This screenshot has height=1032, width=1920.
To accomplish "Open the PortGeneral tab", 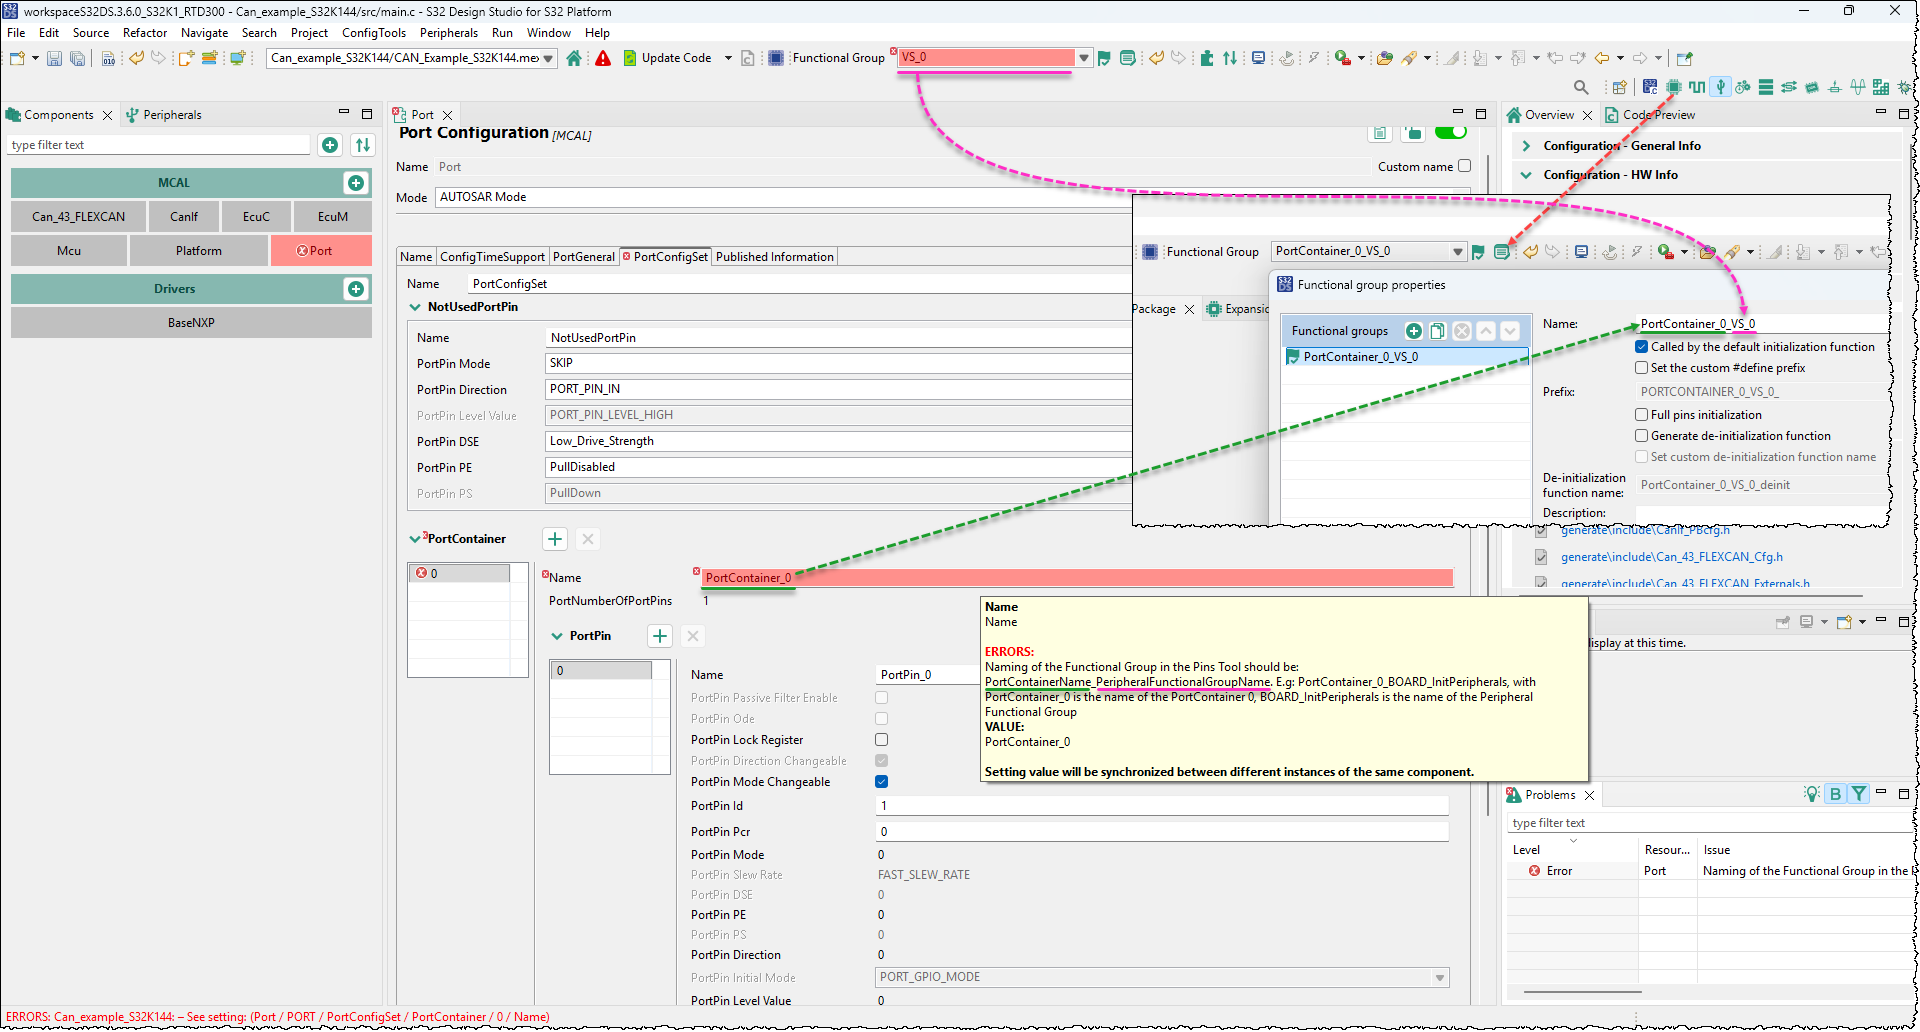I will tap(584, 257).
